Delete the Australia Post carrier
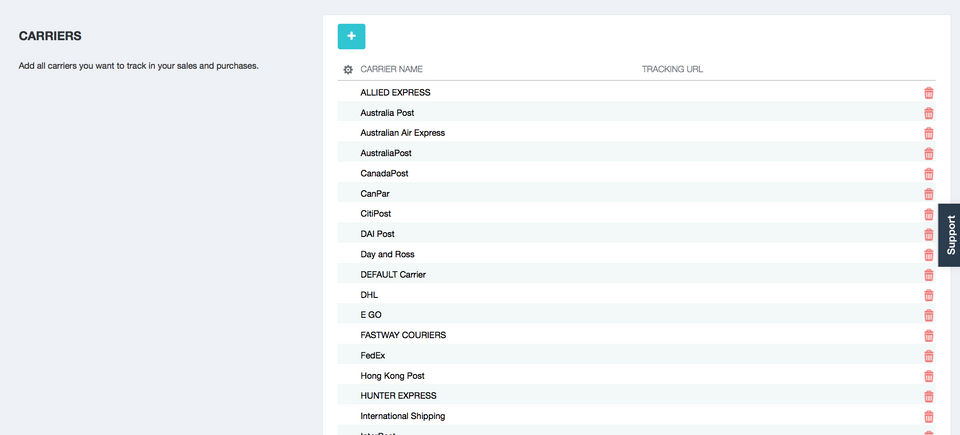Image resolution: width=960 pixels, height=435 pixels. click(x=929, y=113)
